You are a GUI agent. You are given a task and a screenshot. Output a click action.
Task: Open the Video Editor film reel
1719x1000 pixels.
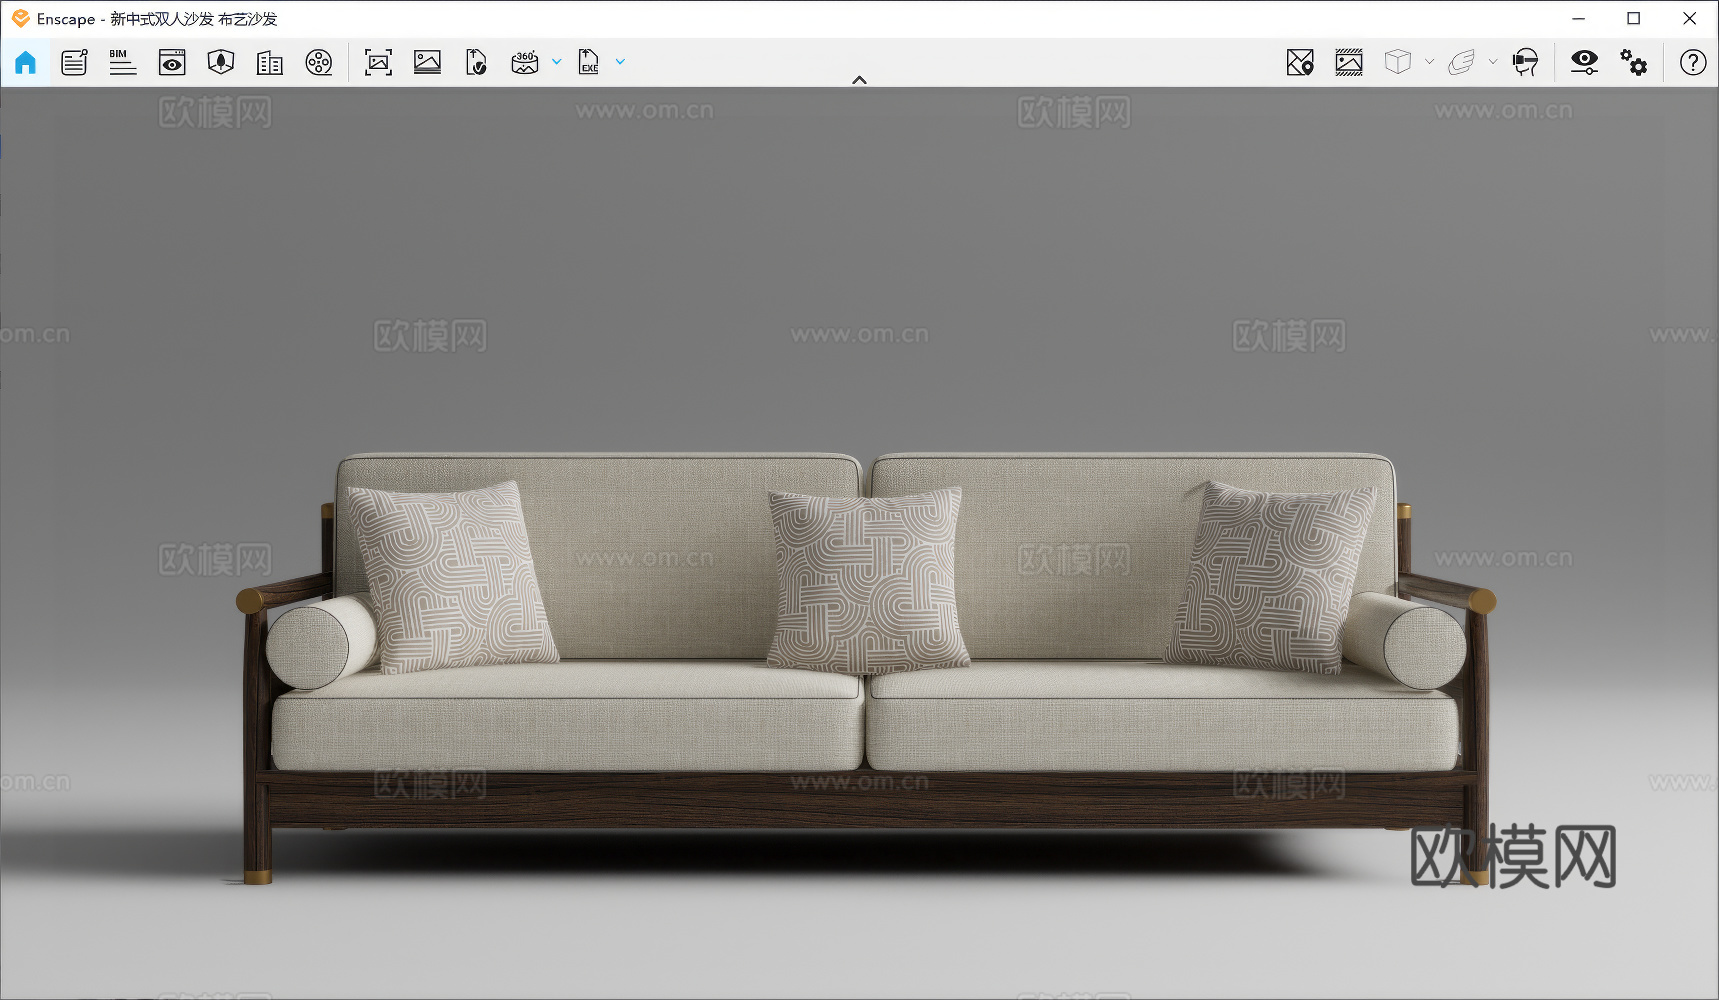pyautogui.click(x=319, y=62)
